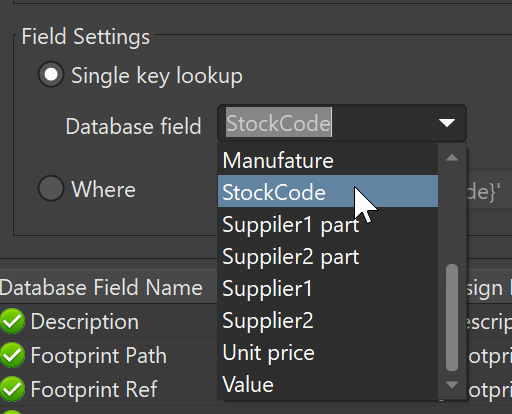Choose Suppiler1 part from the dropdown list
The width and height of the screenshot is (512, 414).
328,224
